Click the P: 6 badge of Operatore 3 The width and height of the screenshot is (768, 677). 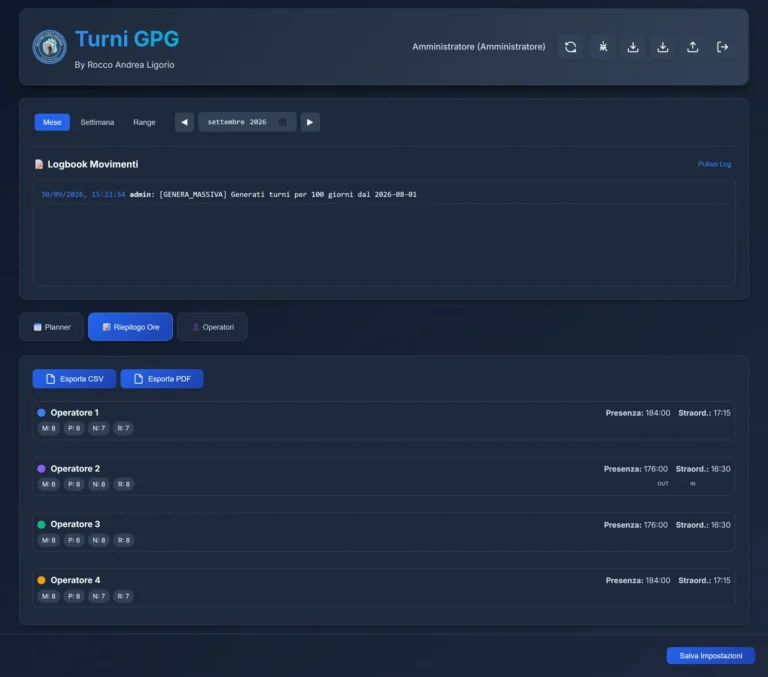pos(74,540)
